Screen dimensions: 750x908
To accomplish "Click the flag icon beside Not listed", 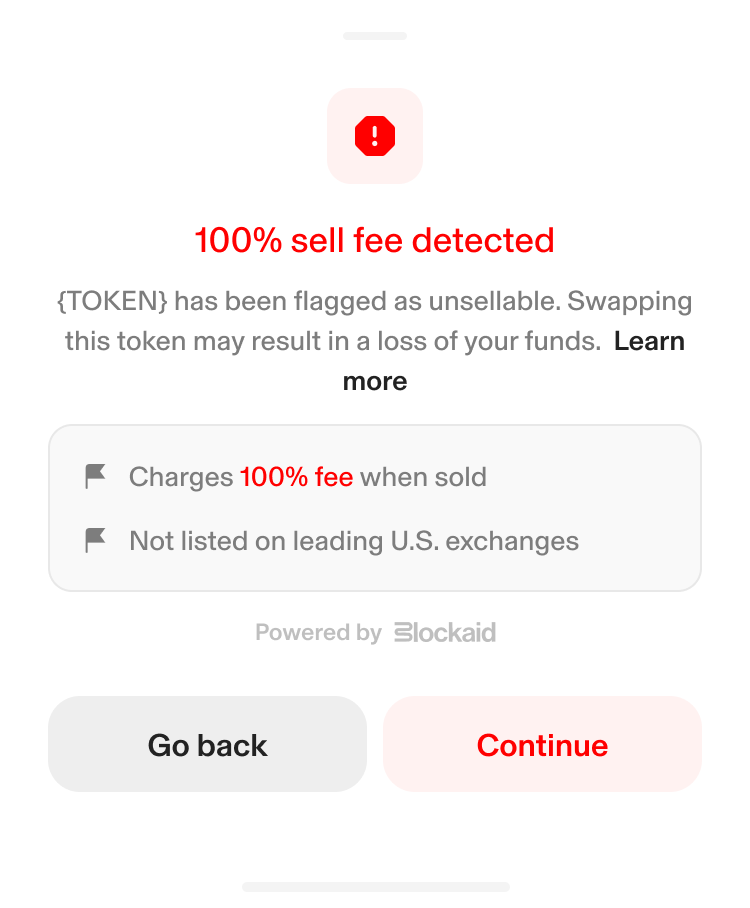I will pyautogui.click(x=95, y=540).
